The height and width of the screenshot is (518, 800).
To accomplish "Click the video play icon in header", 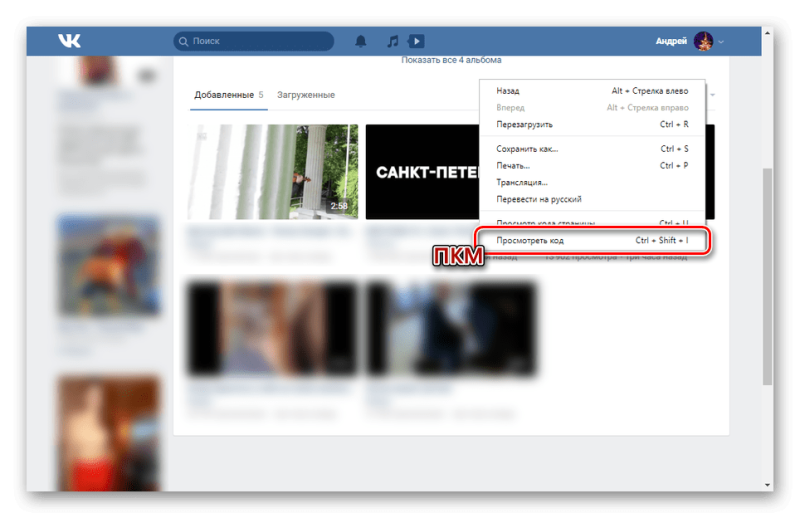I will click(x=416, y=41).
